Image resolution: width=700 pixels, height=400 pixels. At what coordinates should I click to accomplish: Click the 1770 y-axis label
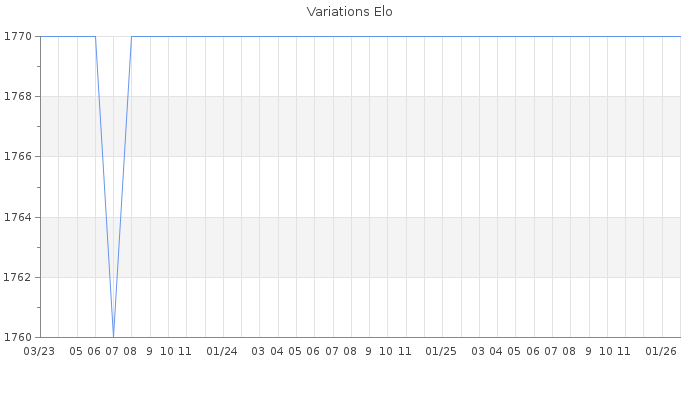tap(18, 36)
